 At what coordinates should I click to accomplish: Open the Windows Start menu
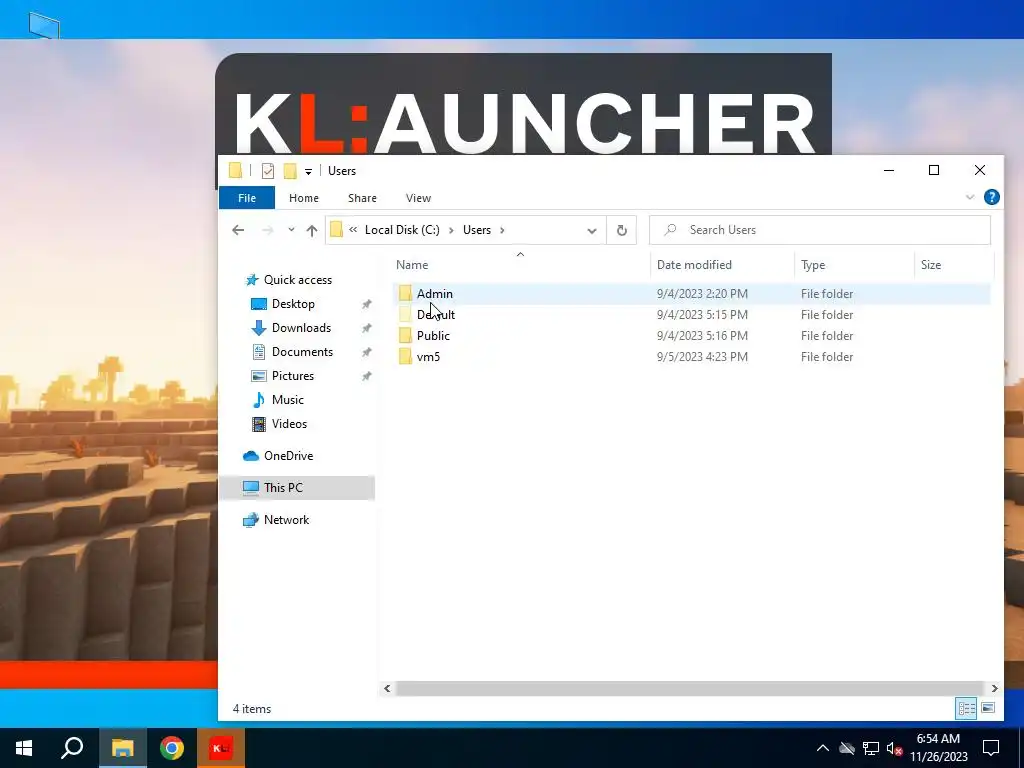[x=24, y=748]
